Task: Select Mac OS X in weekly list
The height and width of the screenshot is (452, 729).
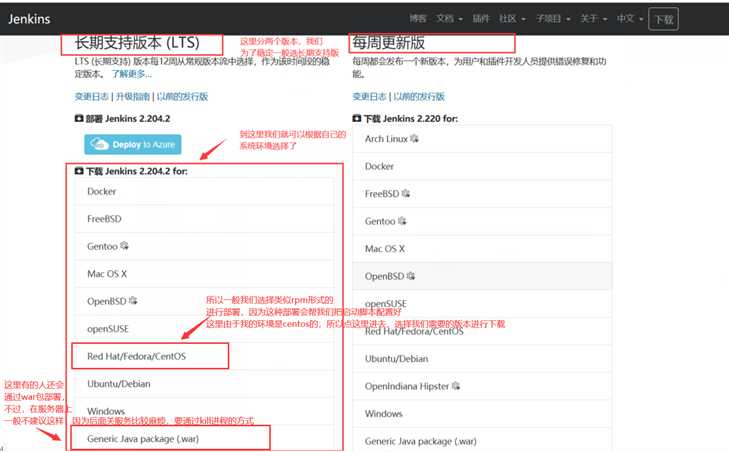Action: coord(482,249)
